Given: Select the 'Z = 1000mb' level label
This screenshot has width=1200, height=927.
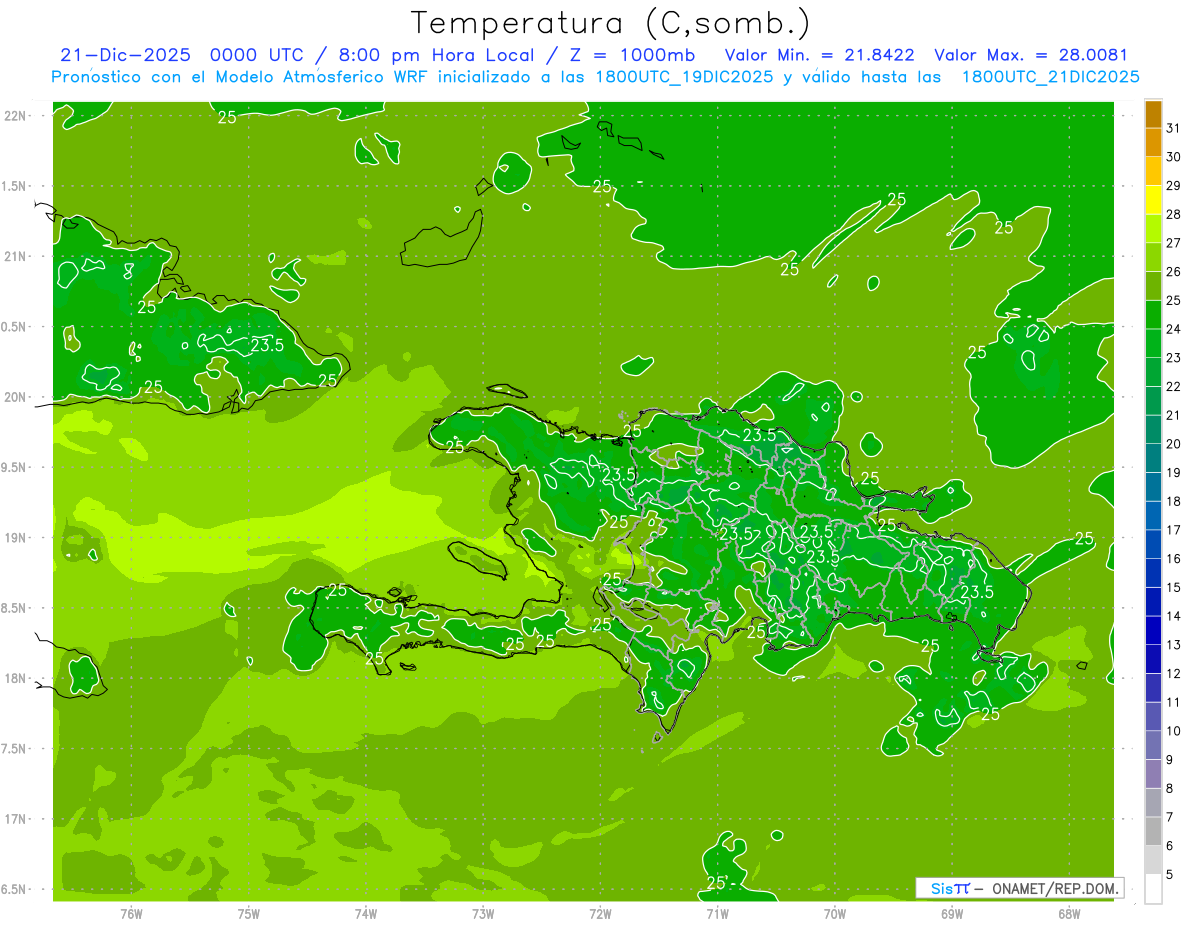Looking at the screenshot, I should click(x=631, y=55).
